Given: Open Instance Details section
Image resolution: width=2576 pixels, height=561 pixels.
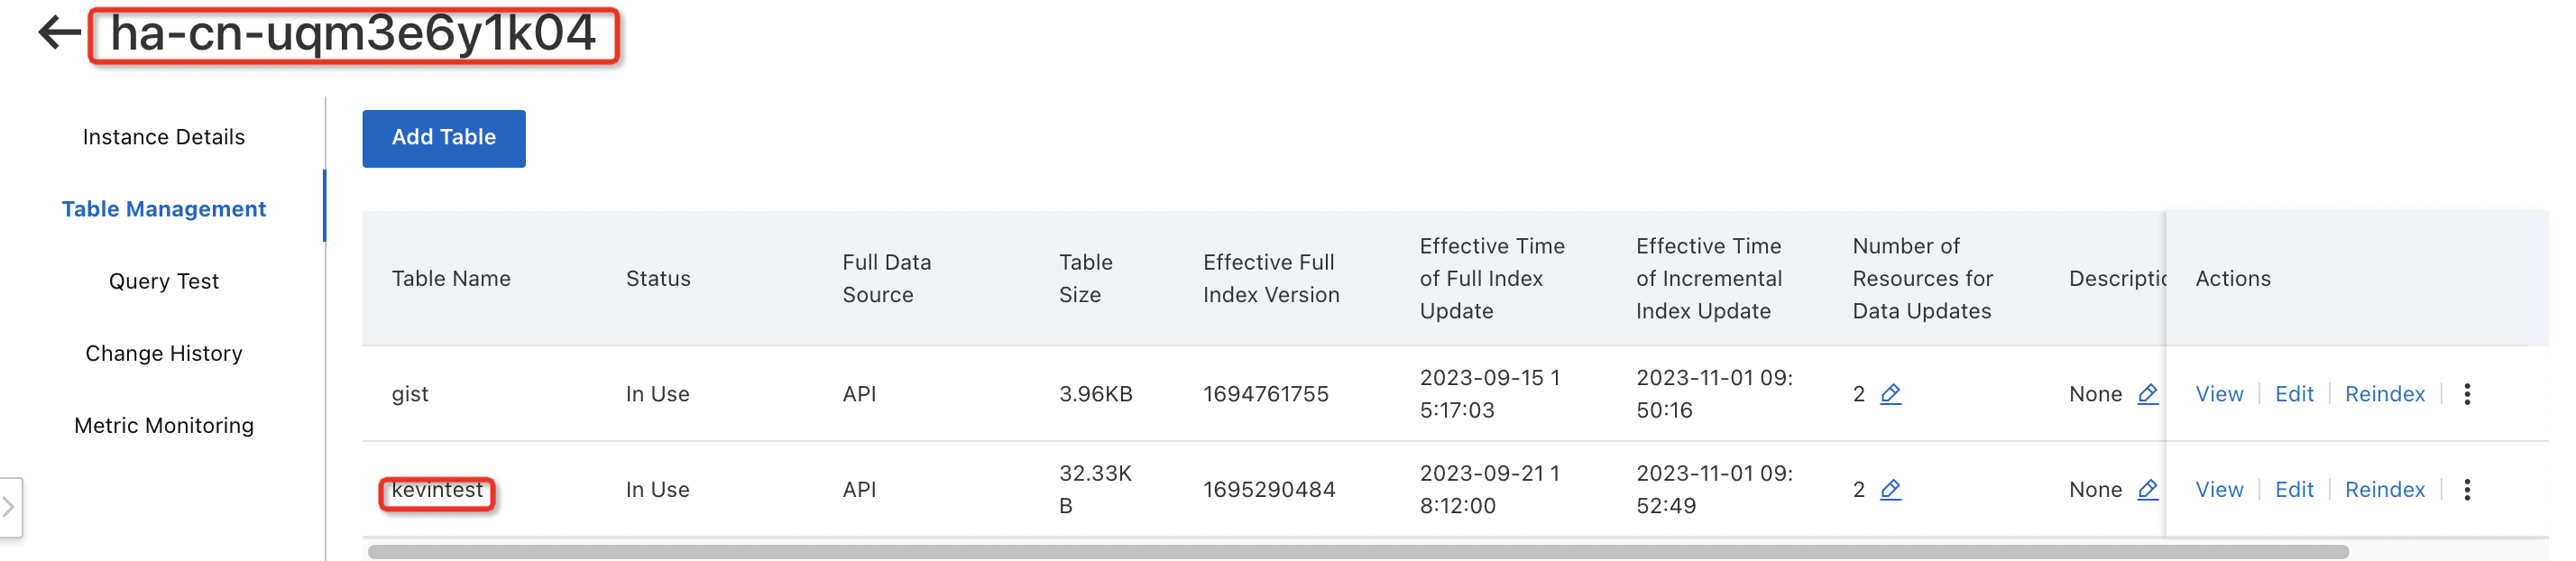Looking at the screenshot, I should [x=164, y=137].
